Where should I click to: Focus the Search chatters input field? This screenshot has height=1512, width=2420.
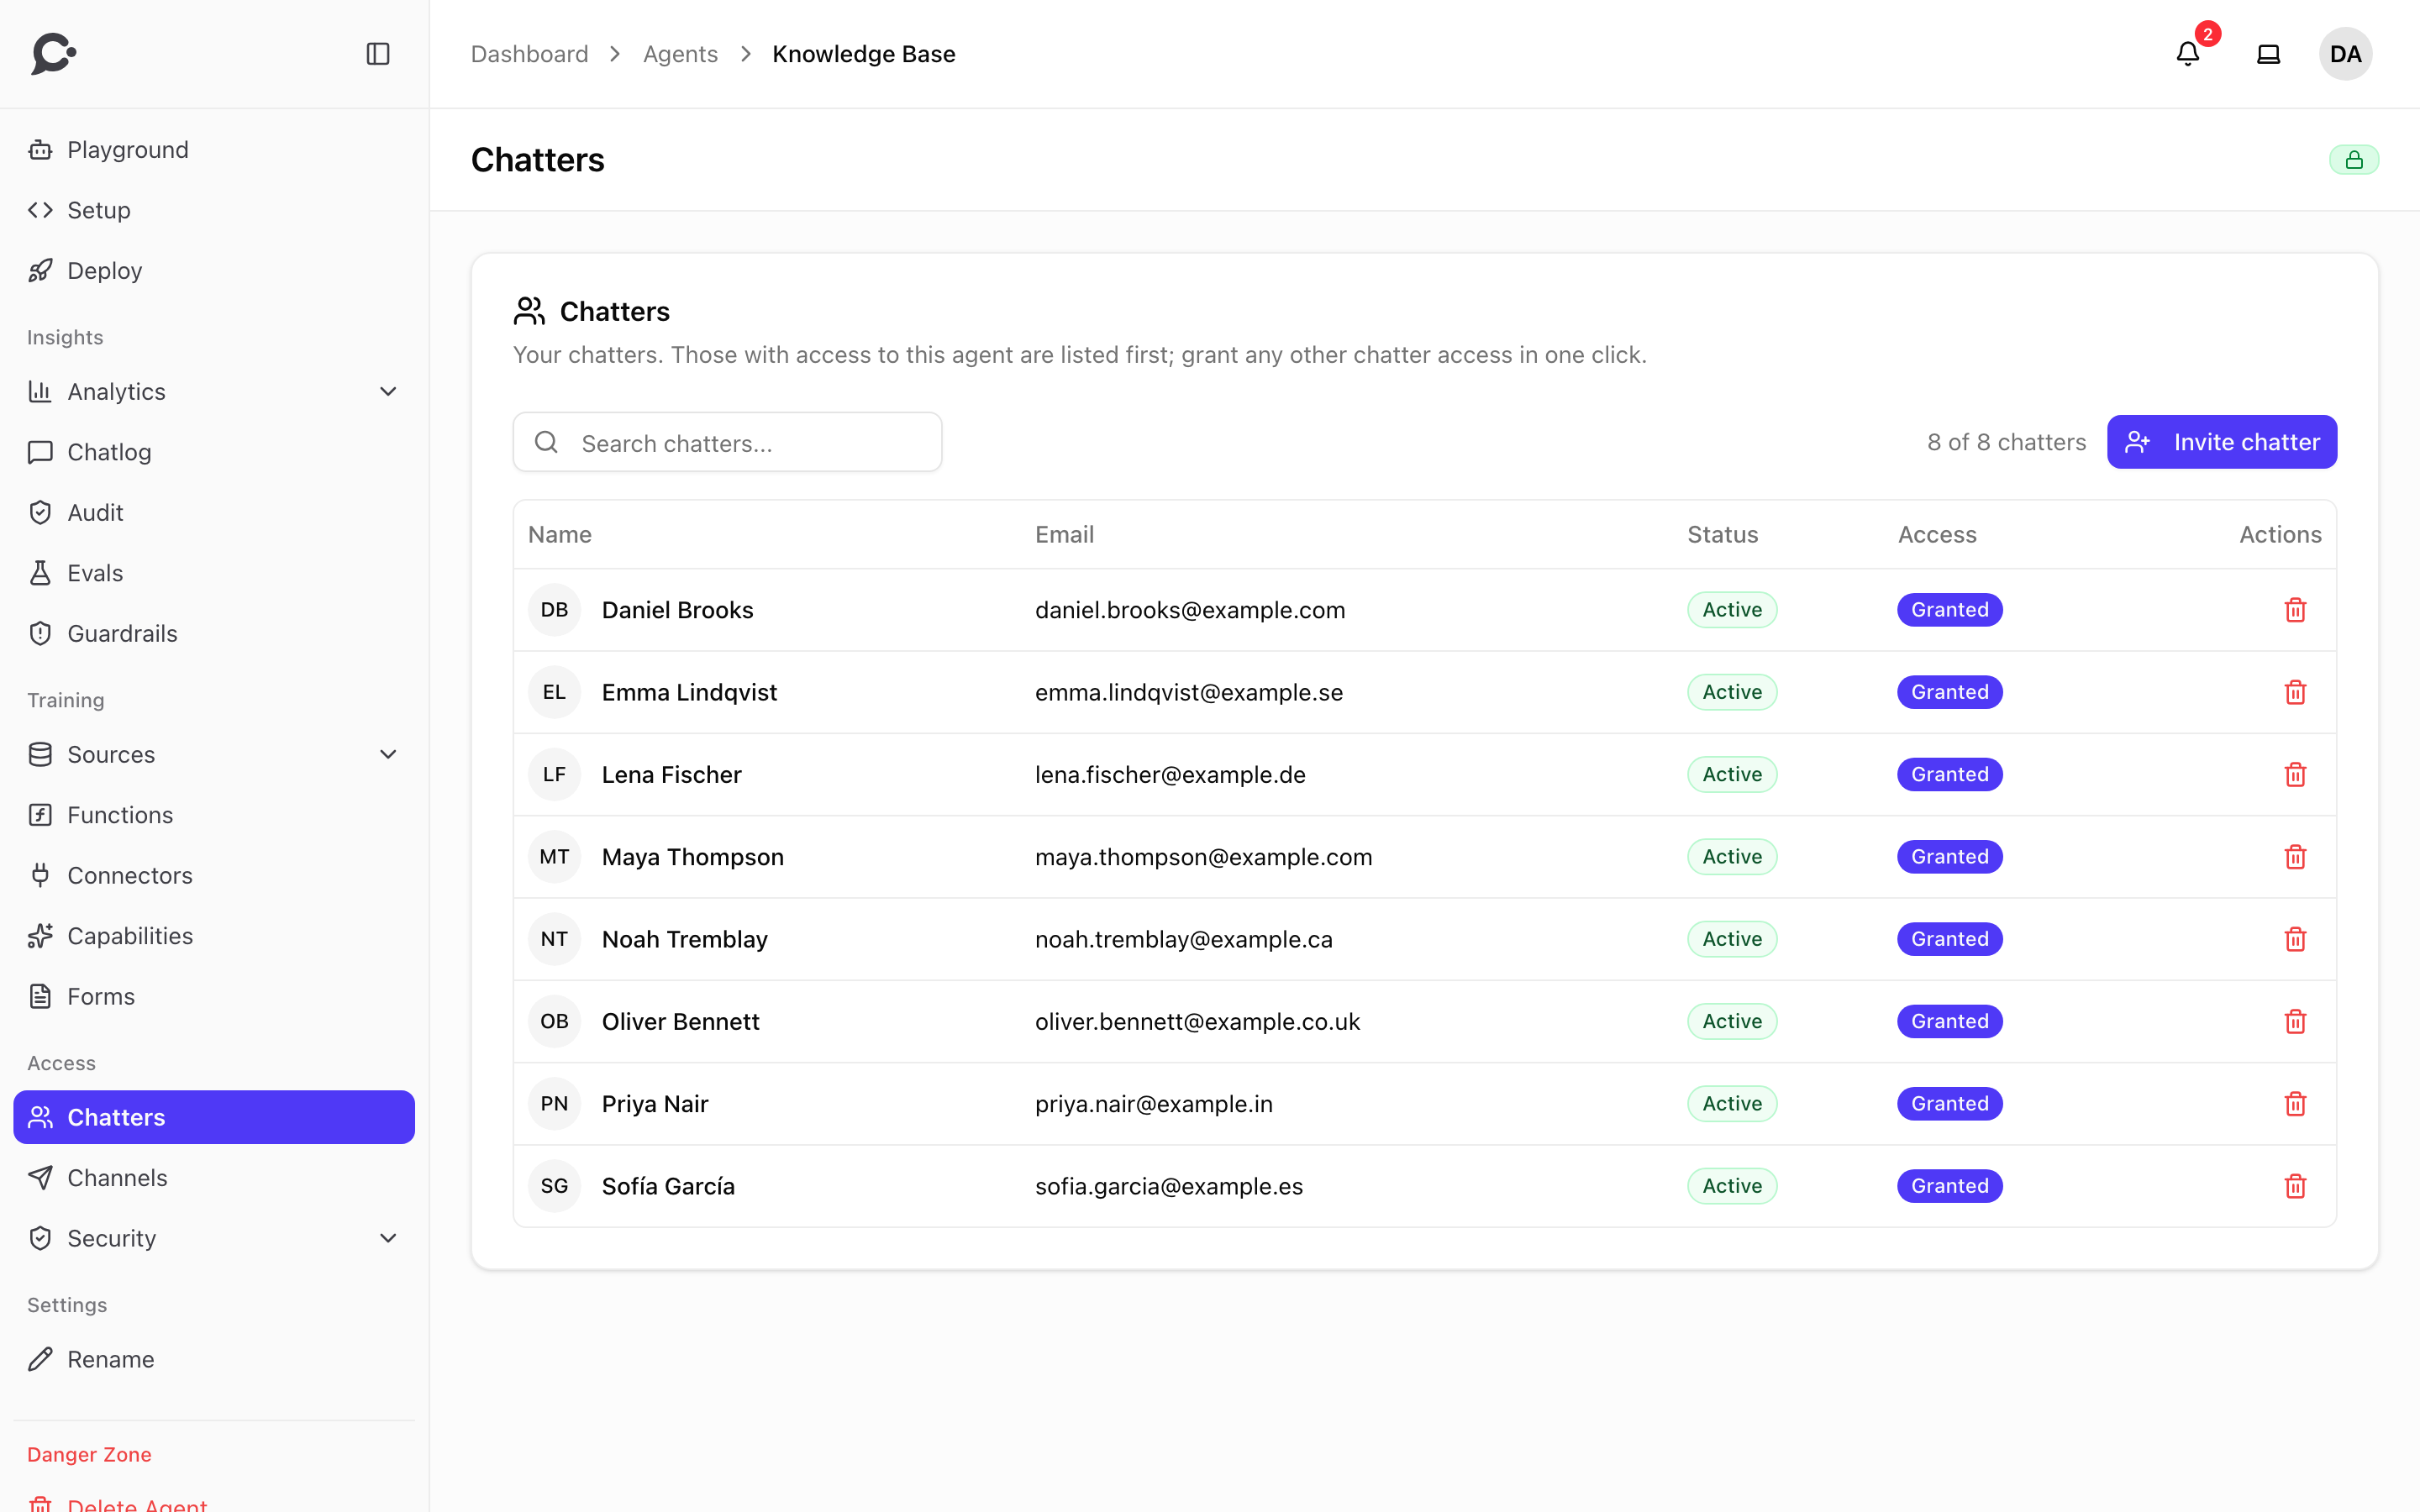727,442
